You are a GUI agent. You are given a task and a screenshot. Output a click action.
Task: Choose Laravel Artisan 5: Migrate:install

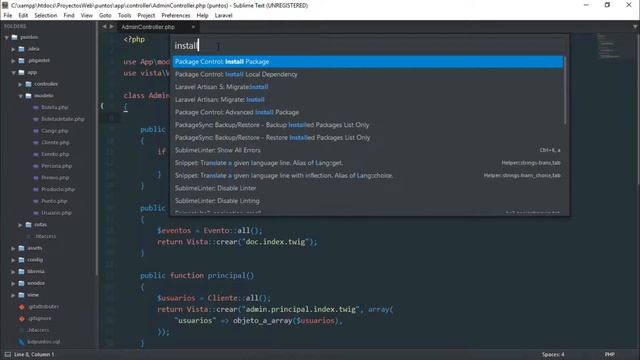tap(368, 87)
